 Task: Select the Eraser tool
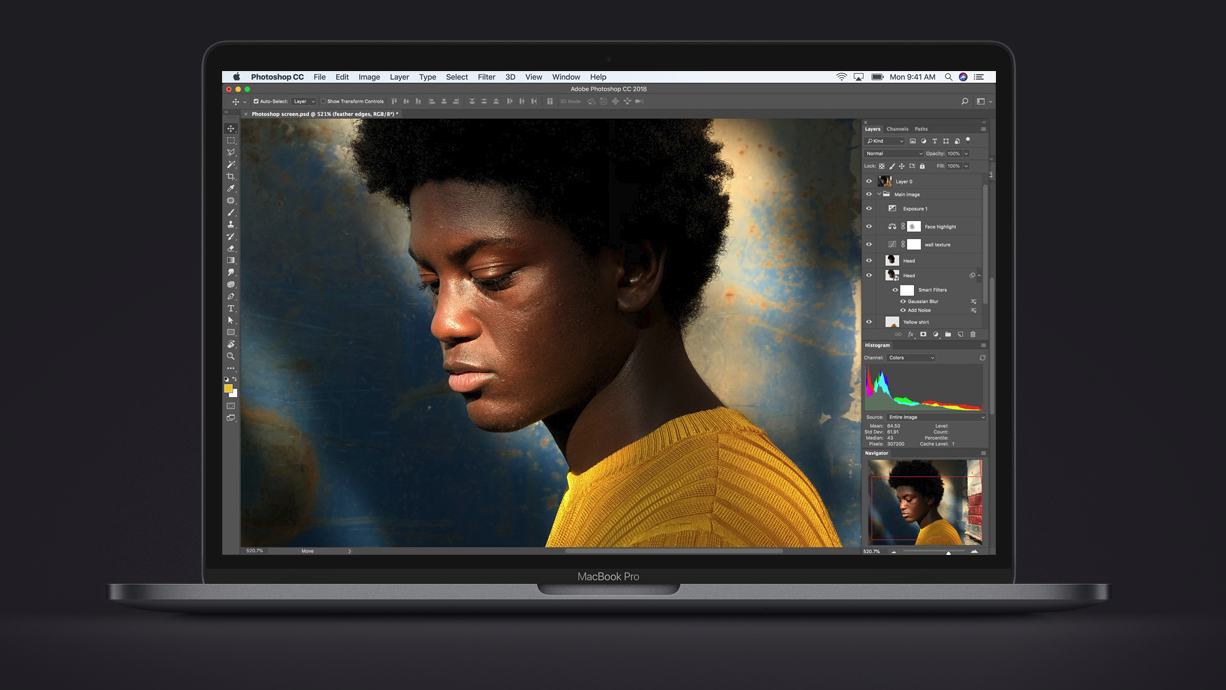coord(231,249)
